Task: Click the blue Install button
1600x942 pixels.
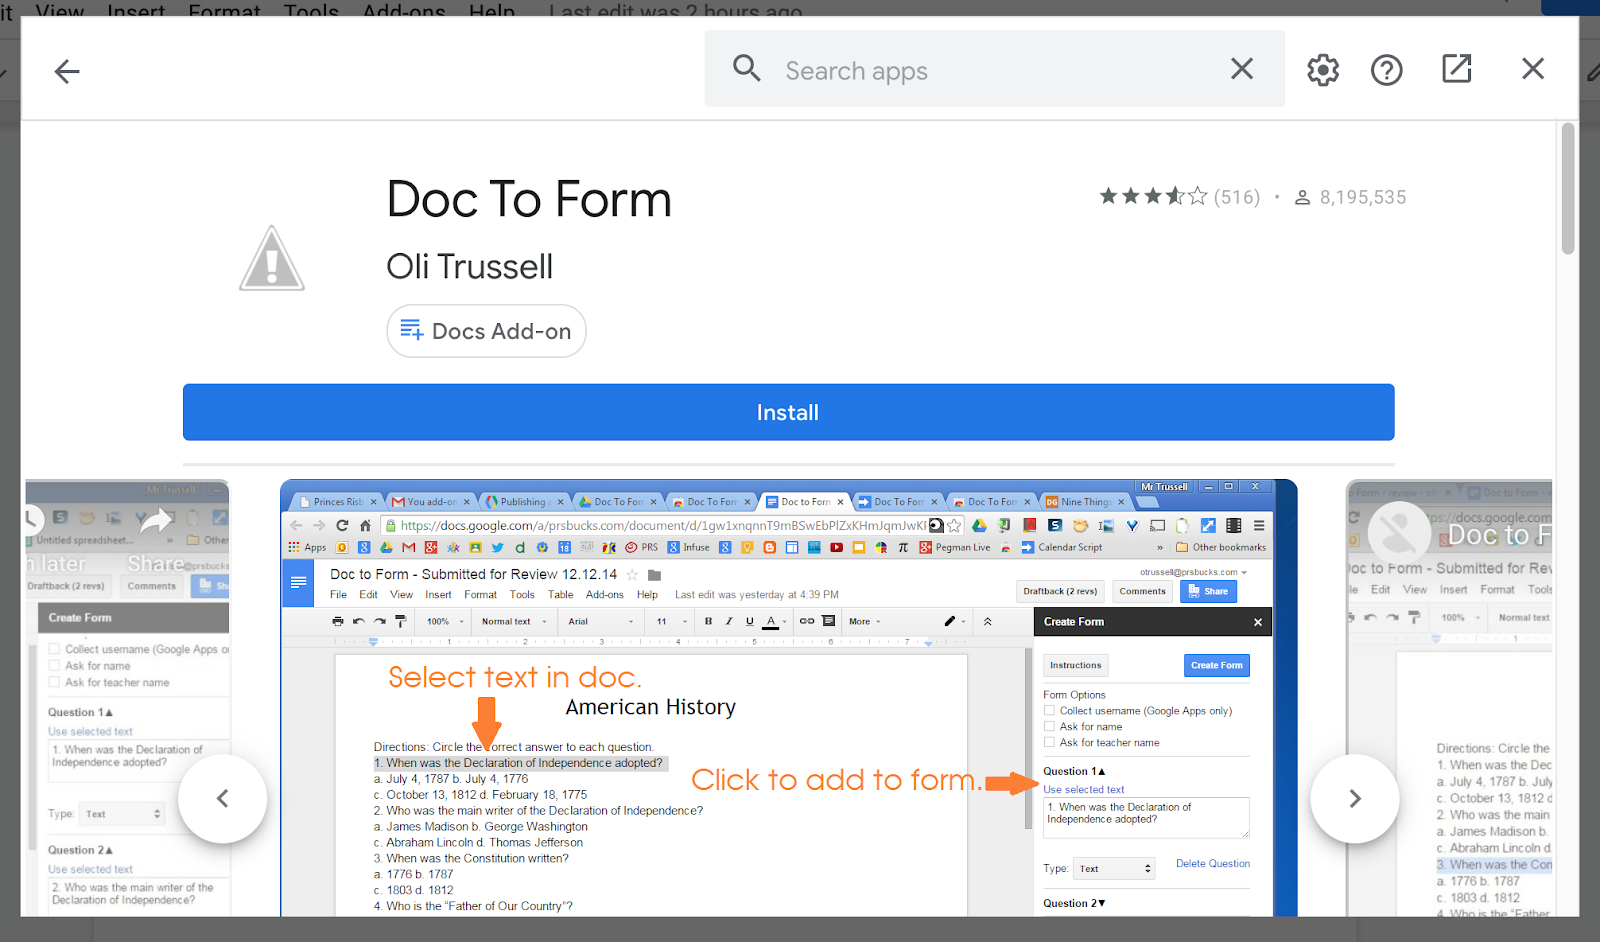Action: point(788,412)
